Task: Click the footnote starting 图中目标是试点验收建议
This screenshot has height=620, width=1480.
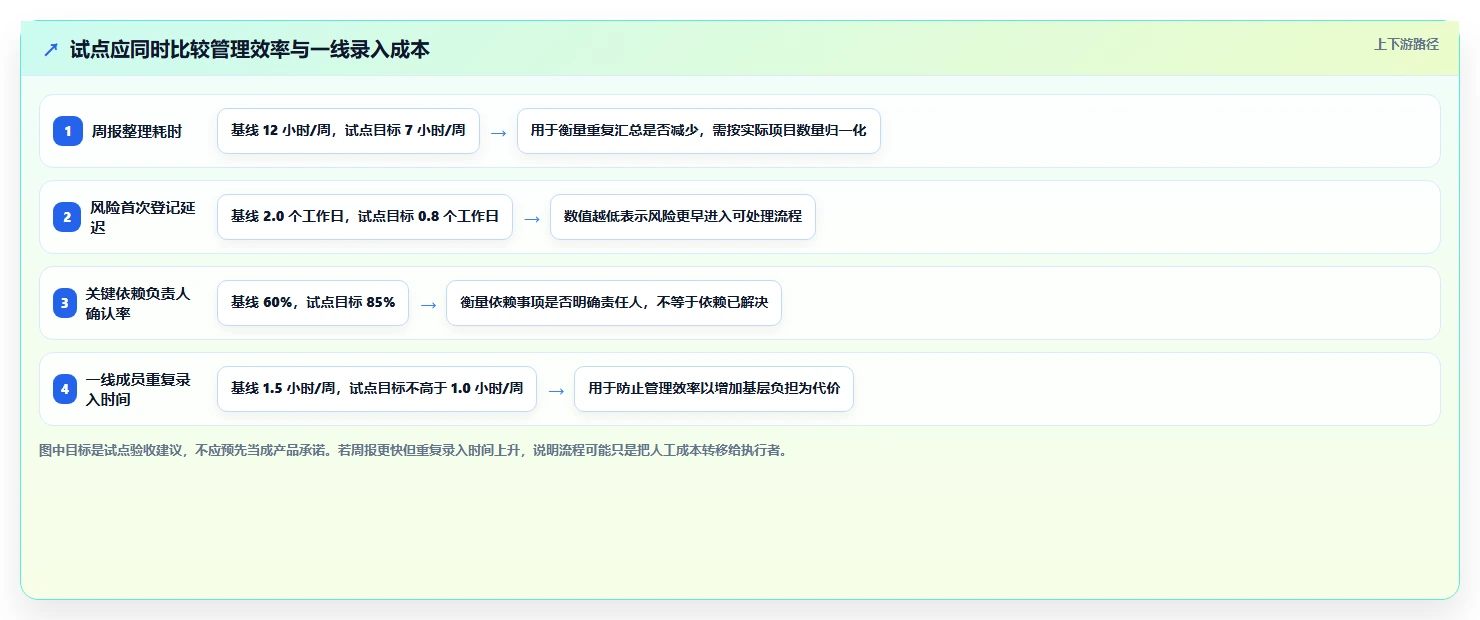Action: (413, 451)
